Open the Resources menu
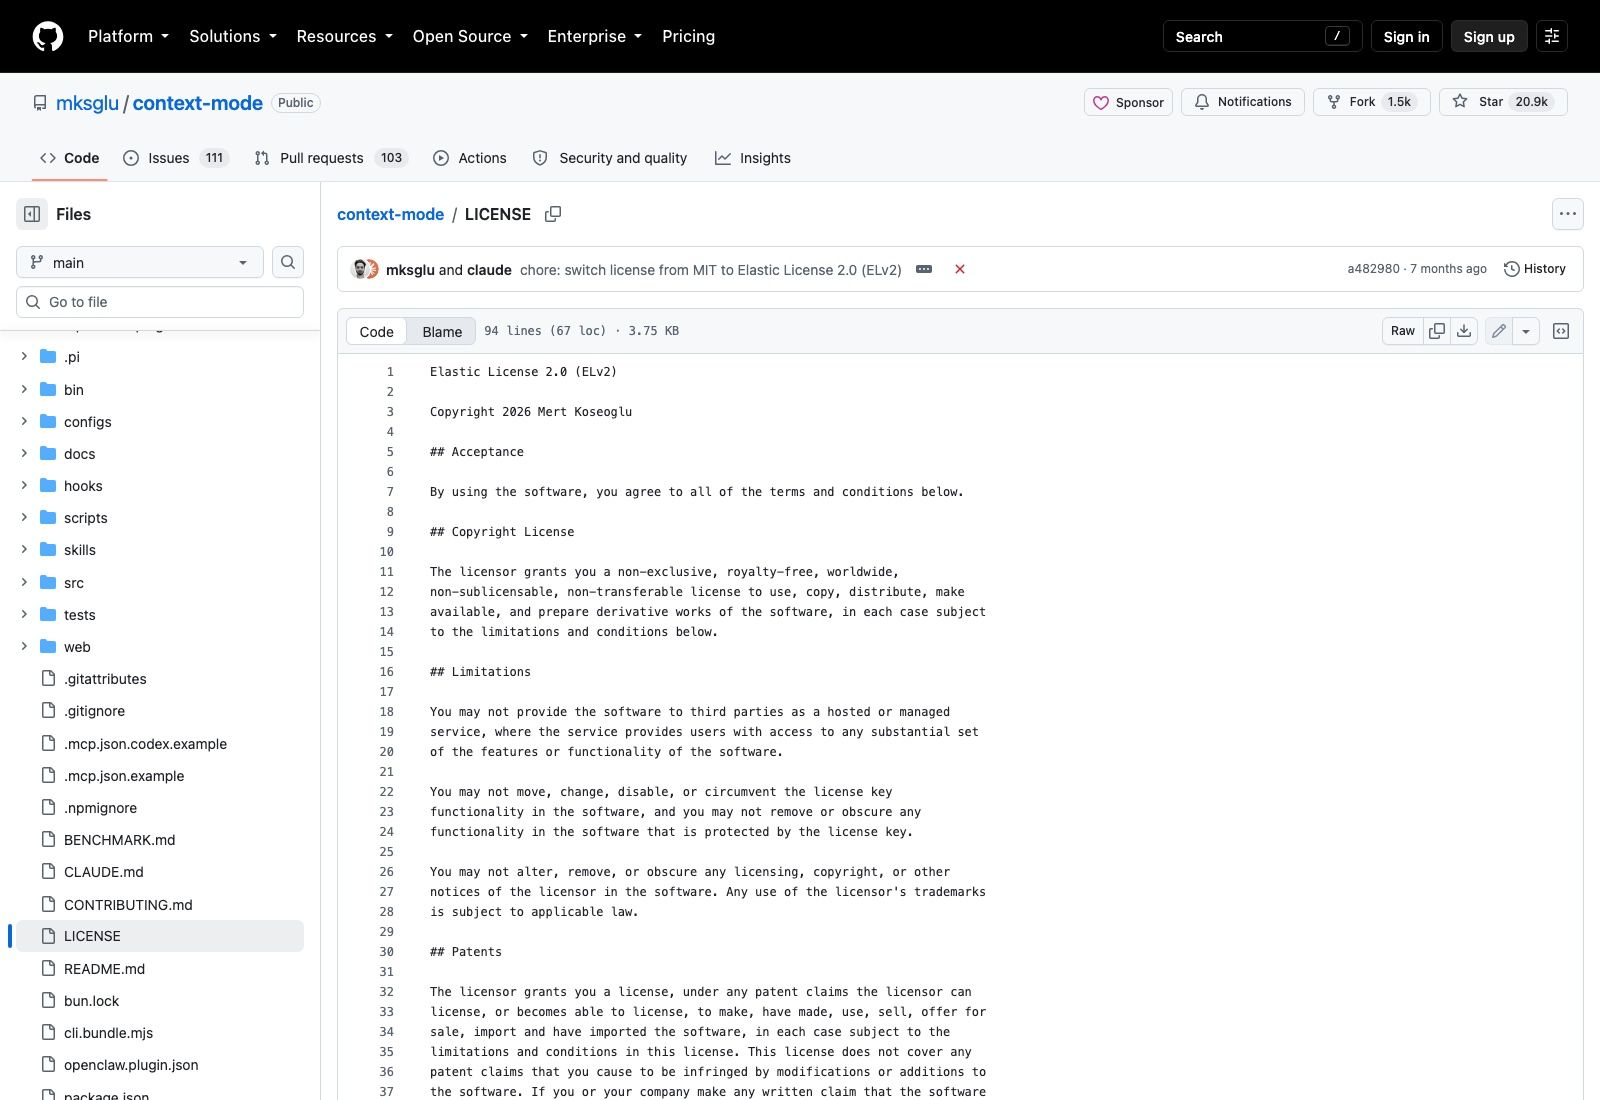1600x1100 pixels. point(345,36)
